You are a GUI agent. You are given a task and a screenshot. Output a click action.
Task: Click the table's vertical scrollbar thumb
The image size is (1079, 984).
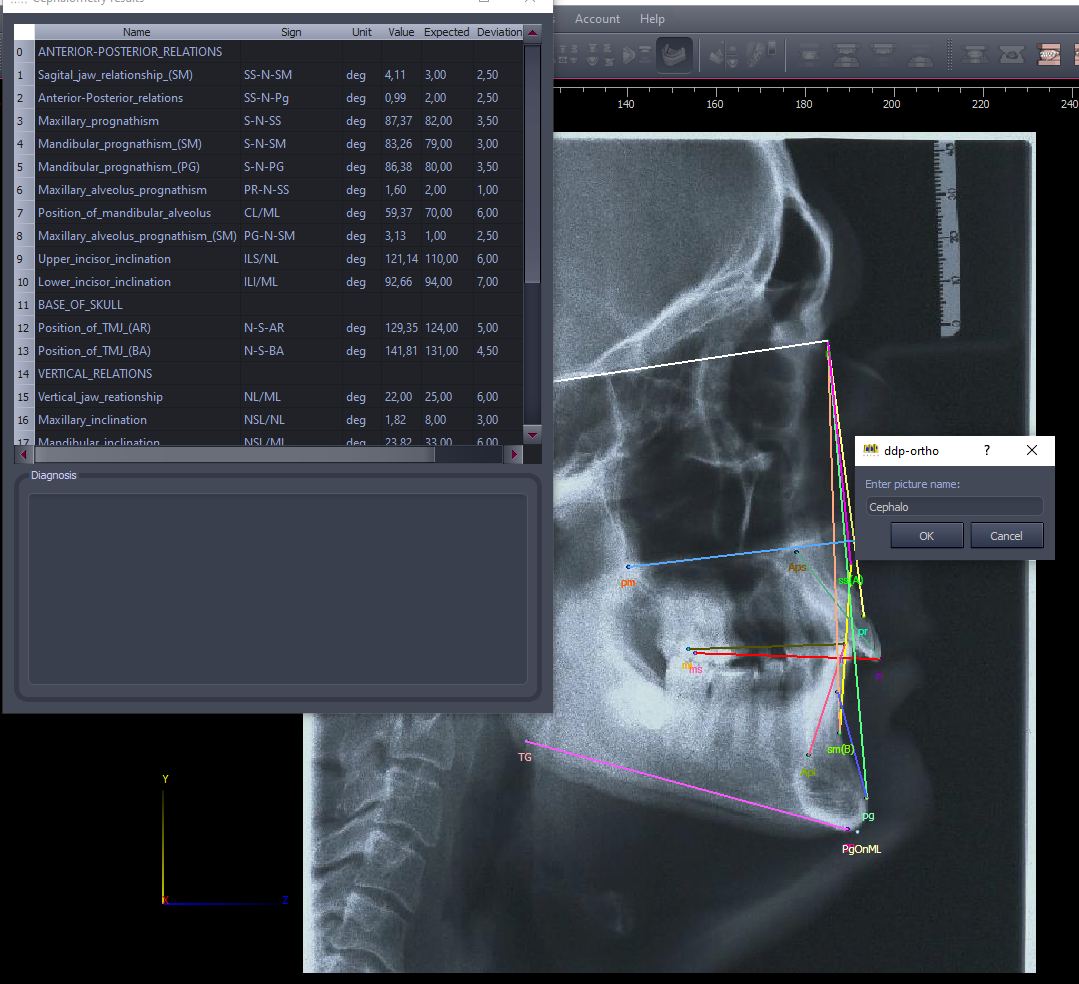[x=532, y=160]
